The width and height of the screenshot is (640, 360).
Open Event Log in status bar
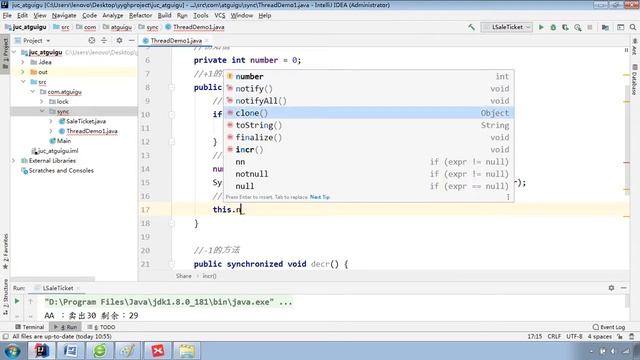(x=609, y=327)
